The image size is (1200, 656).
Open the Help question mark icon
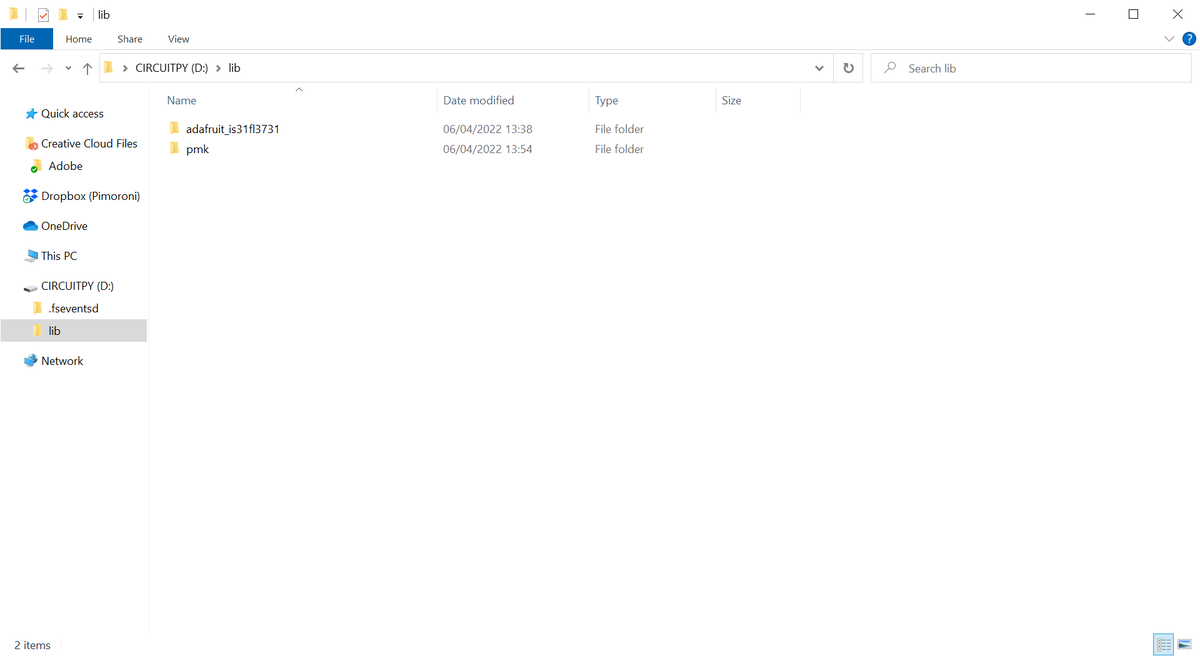point(1189,39)
